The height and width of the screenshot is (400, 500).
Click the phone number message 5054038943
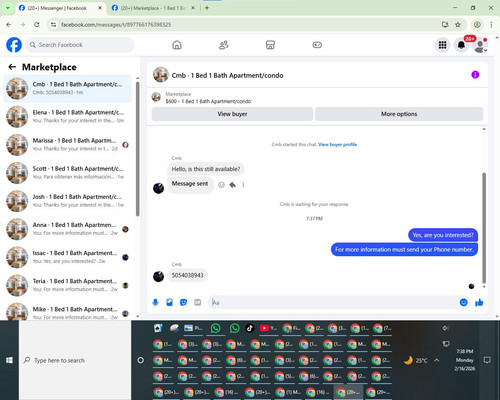(x=187, y=275)
